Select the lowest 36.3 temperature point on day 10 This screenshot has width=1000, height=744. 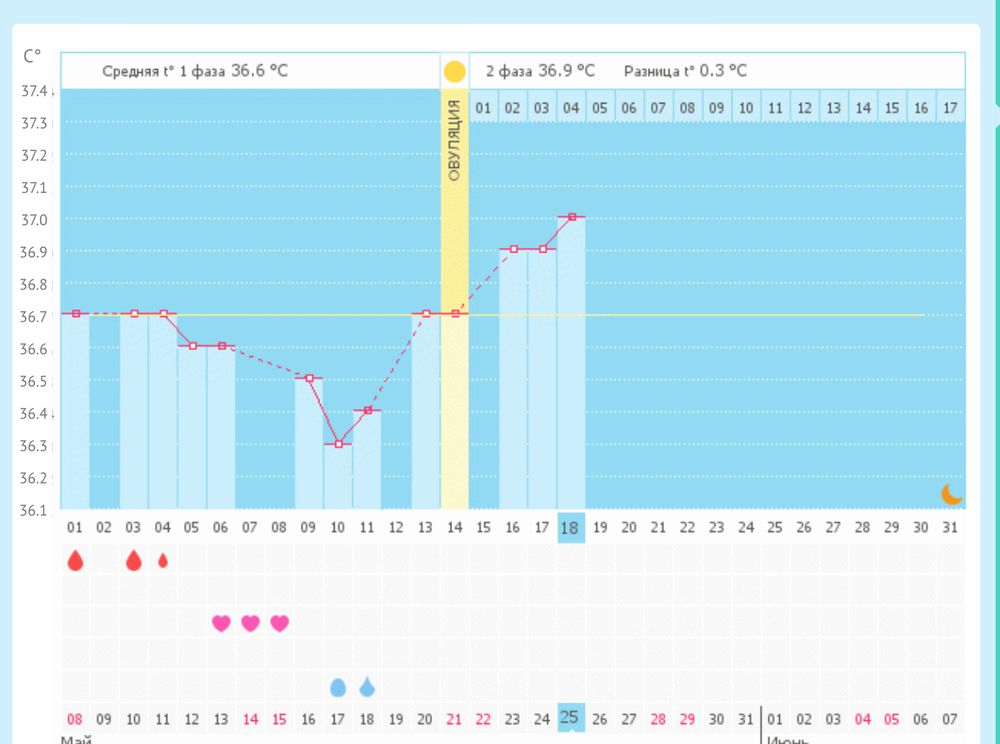click(338, 443)
